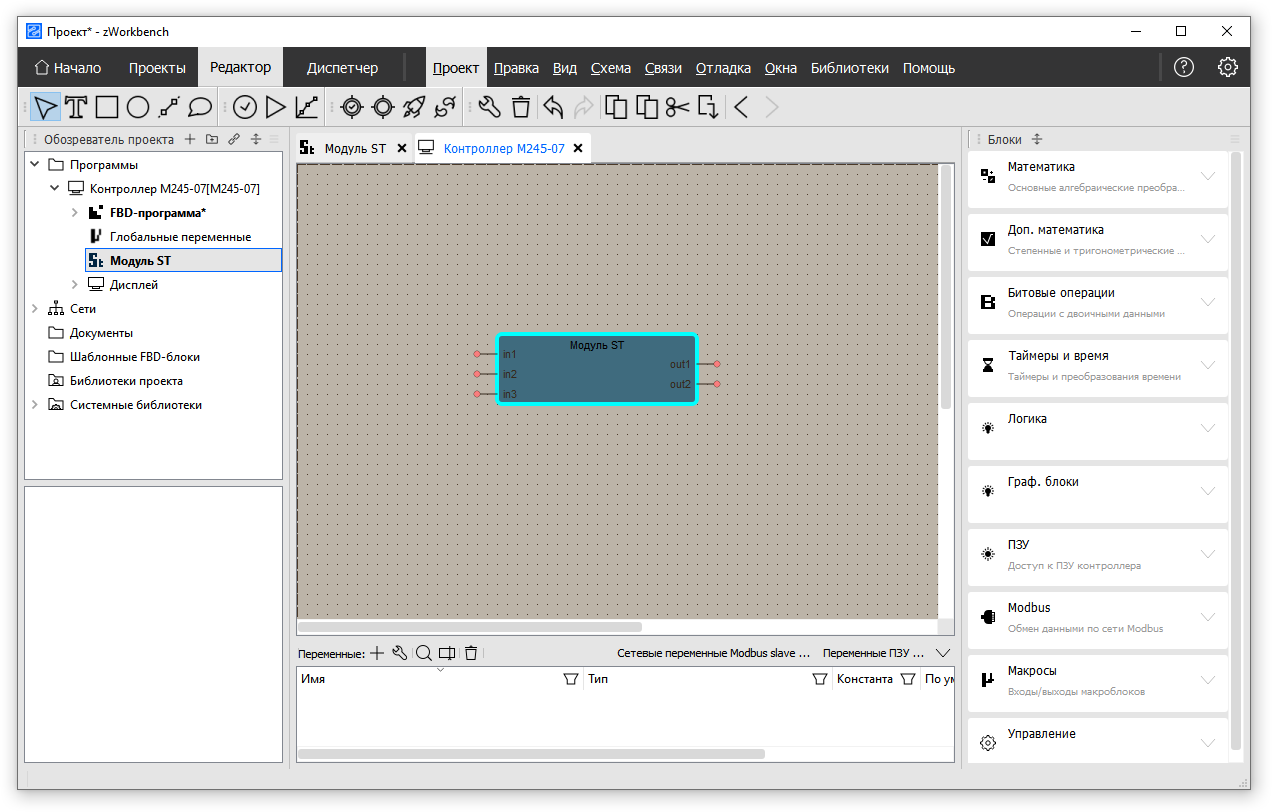Go to the Диспетчер section
This screenshot has height=812, width=1272.
point(342,68)
